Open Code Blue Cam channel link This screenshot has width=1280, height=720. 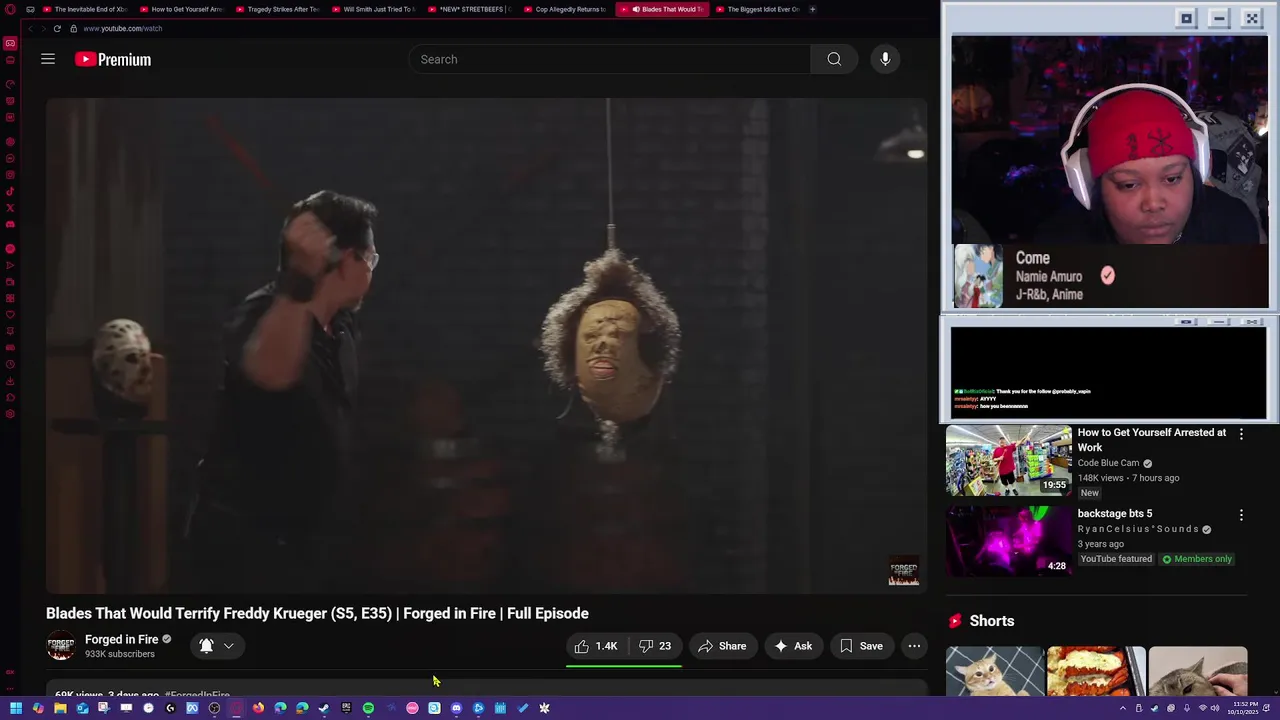(x=1108, y=463)
